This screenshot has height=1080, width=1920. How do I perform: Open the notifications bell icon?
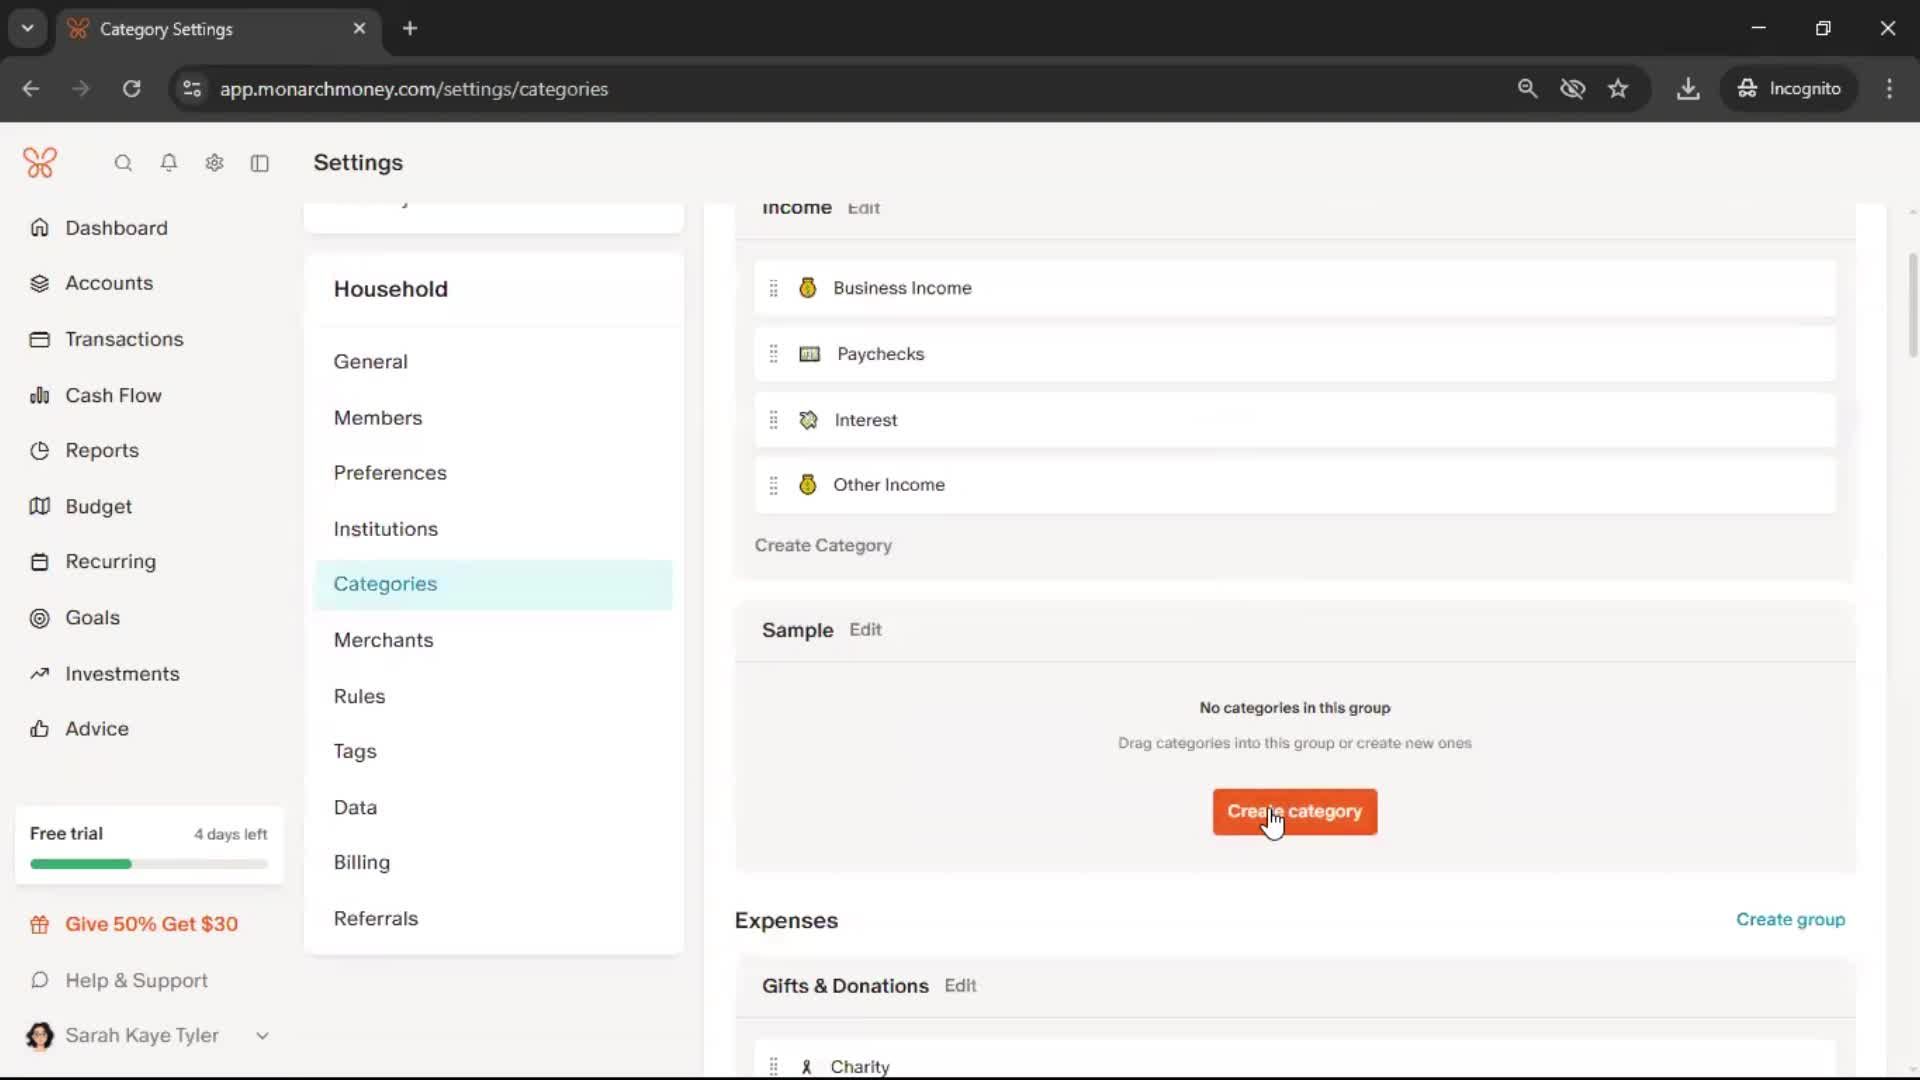(x=169, y=163)
